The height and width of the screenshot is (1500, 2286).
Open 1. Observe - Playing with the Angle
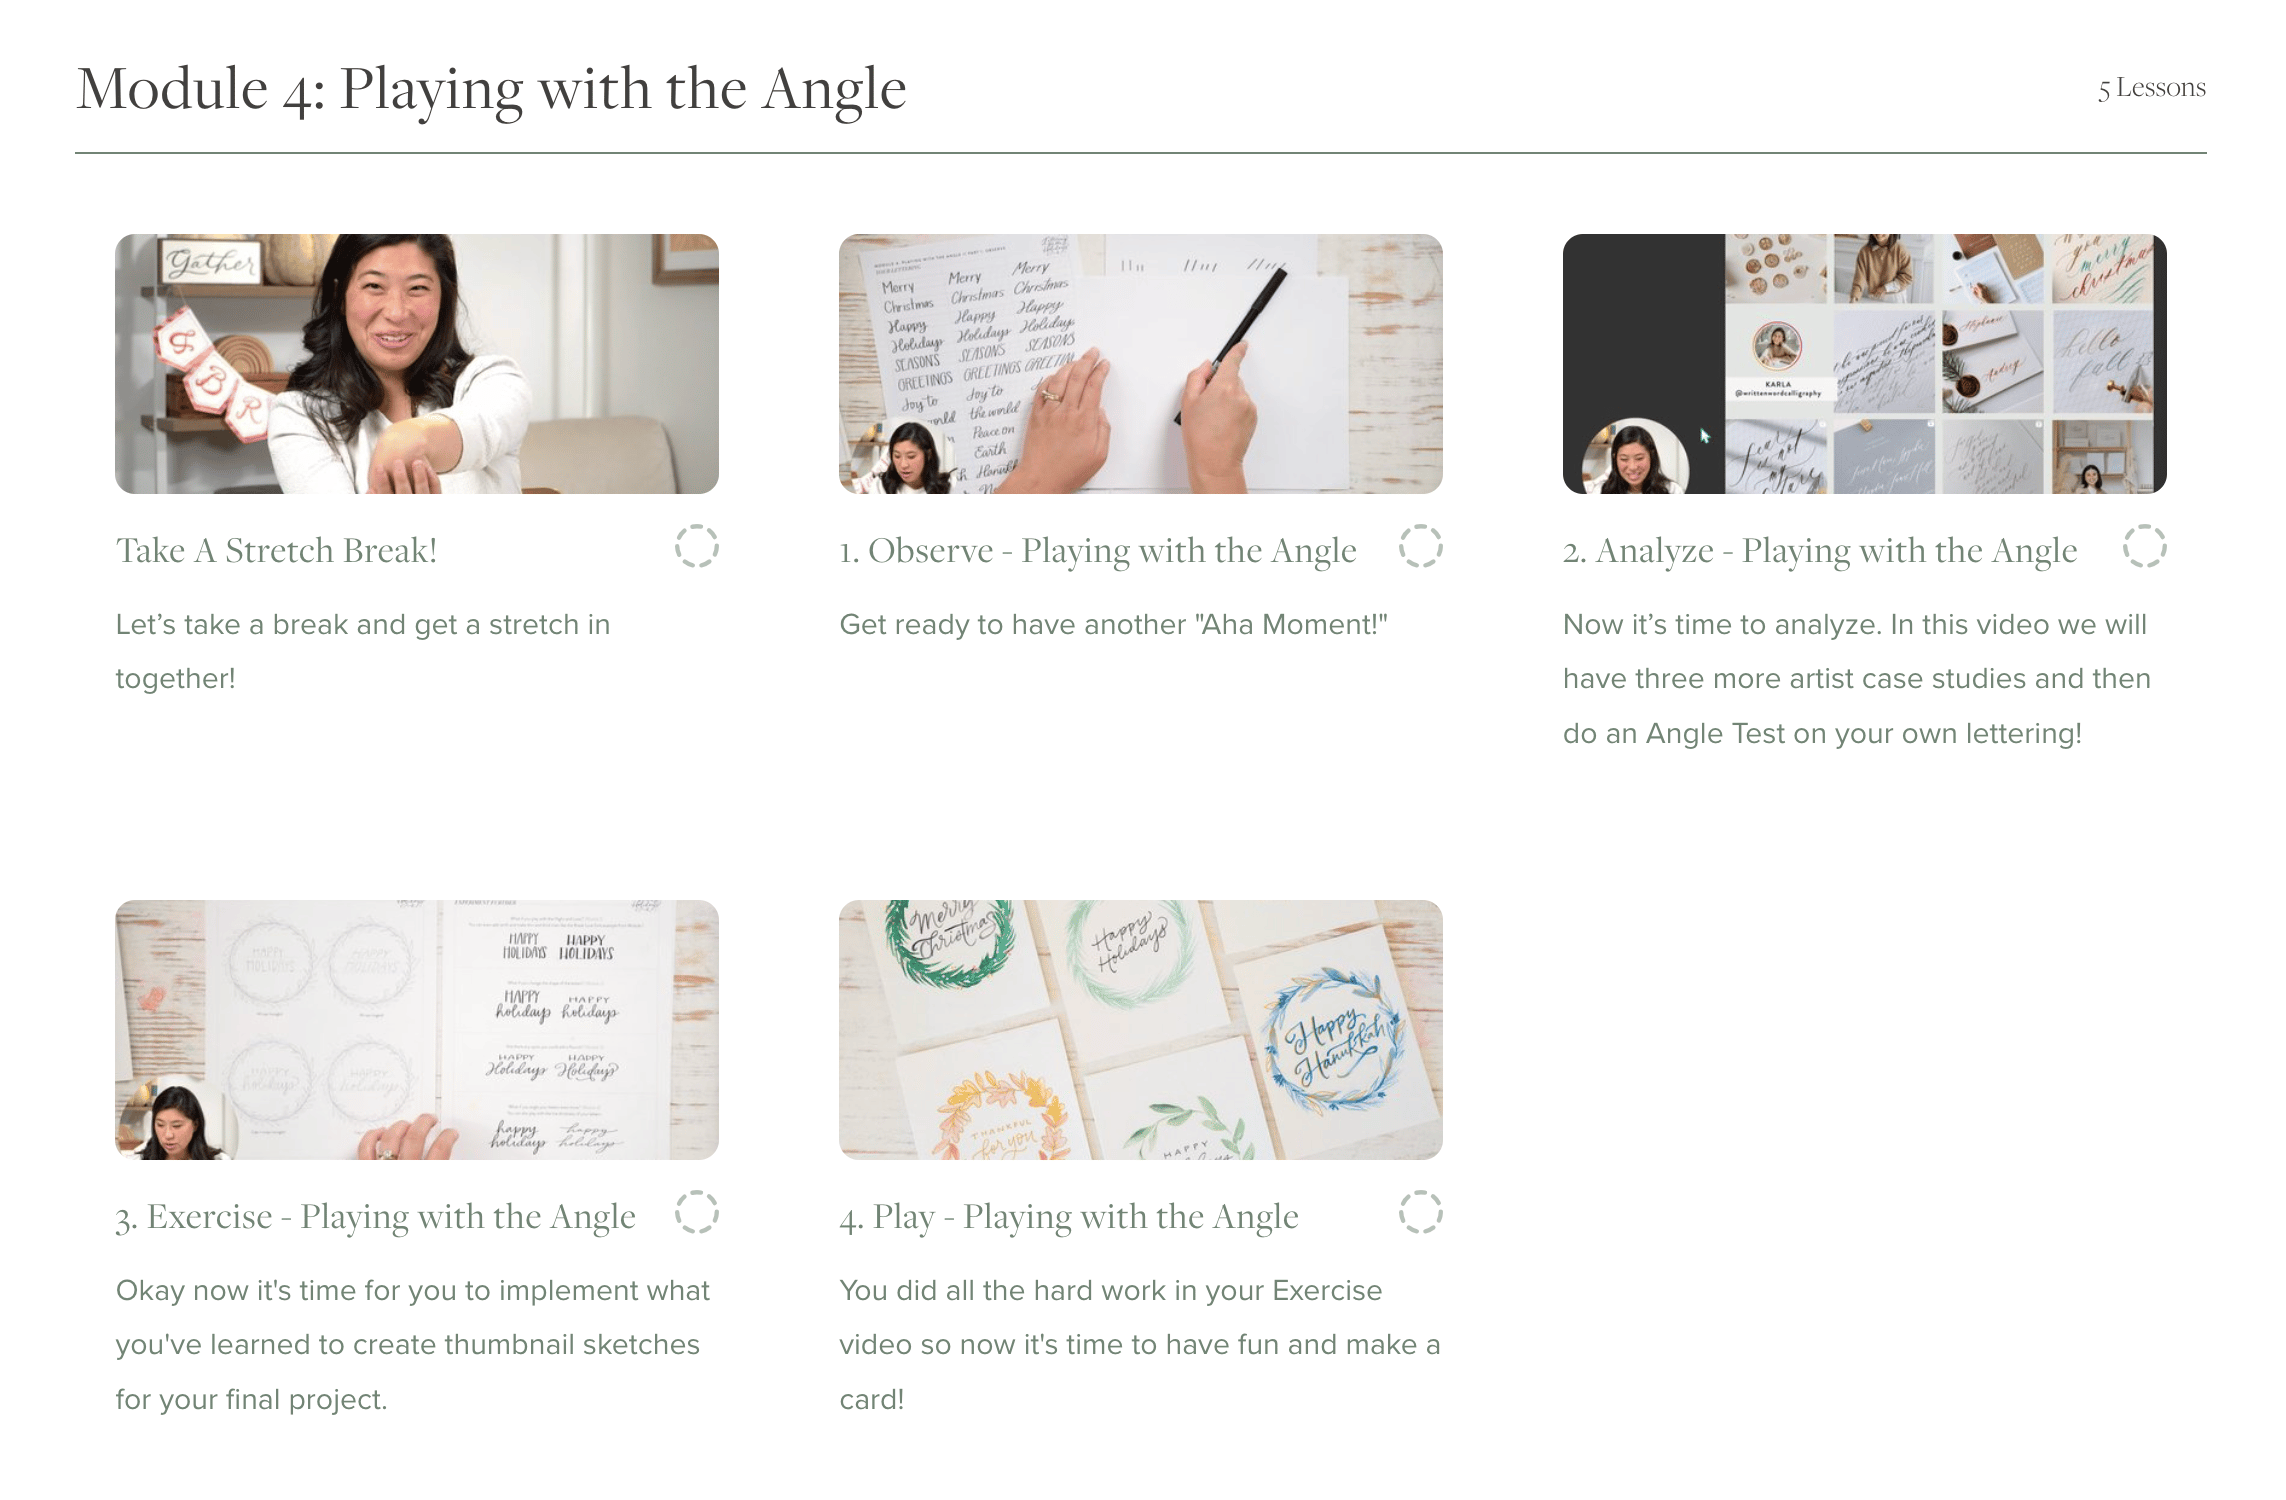point(1098,550)
